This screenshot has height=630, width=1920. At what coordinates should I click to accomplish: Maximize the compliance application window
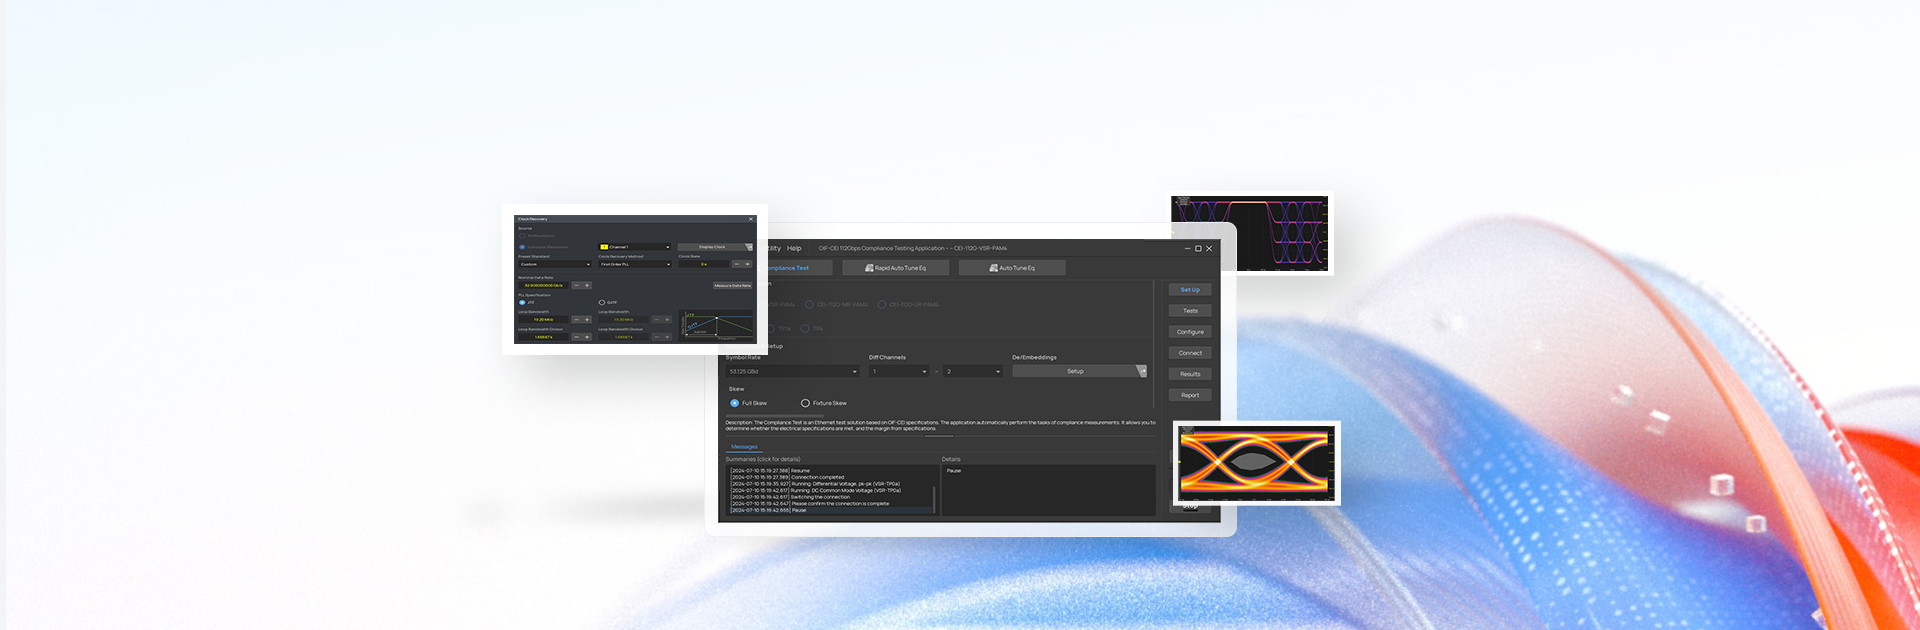point(1198,249)
